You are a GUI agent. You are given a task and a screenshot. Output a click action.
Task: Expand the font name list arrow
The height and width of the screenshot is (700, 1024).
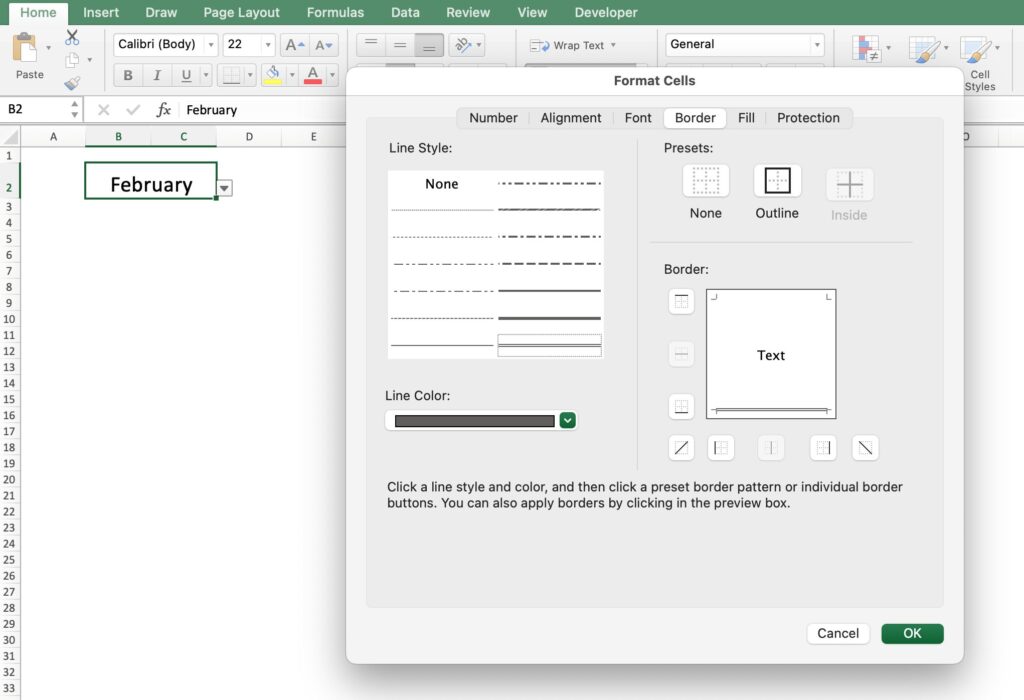[211, 44]
